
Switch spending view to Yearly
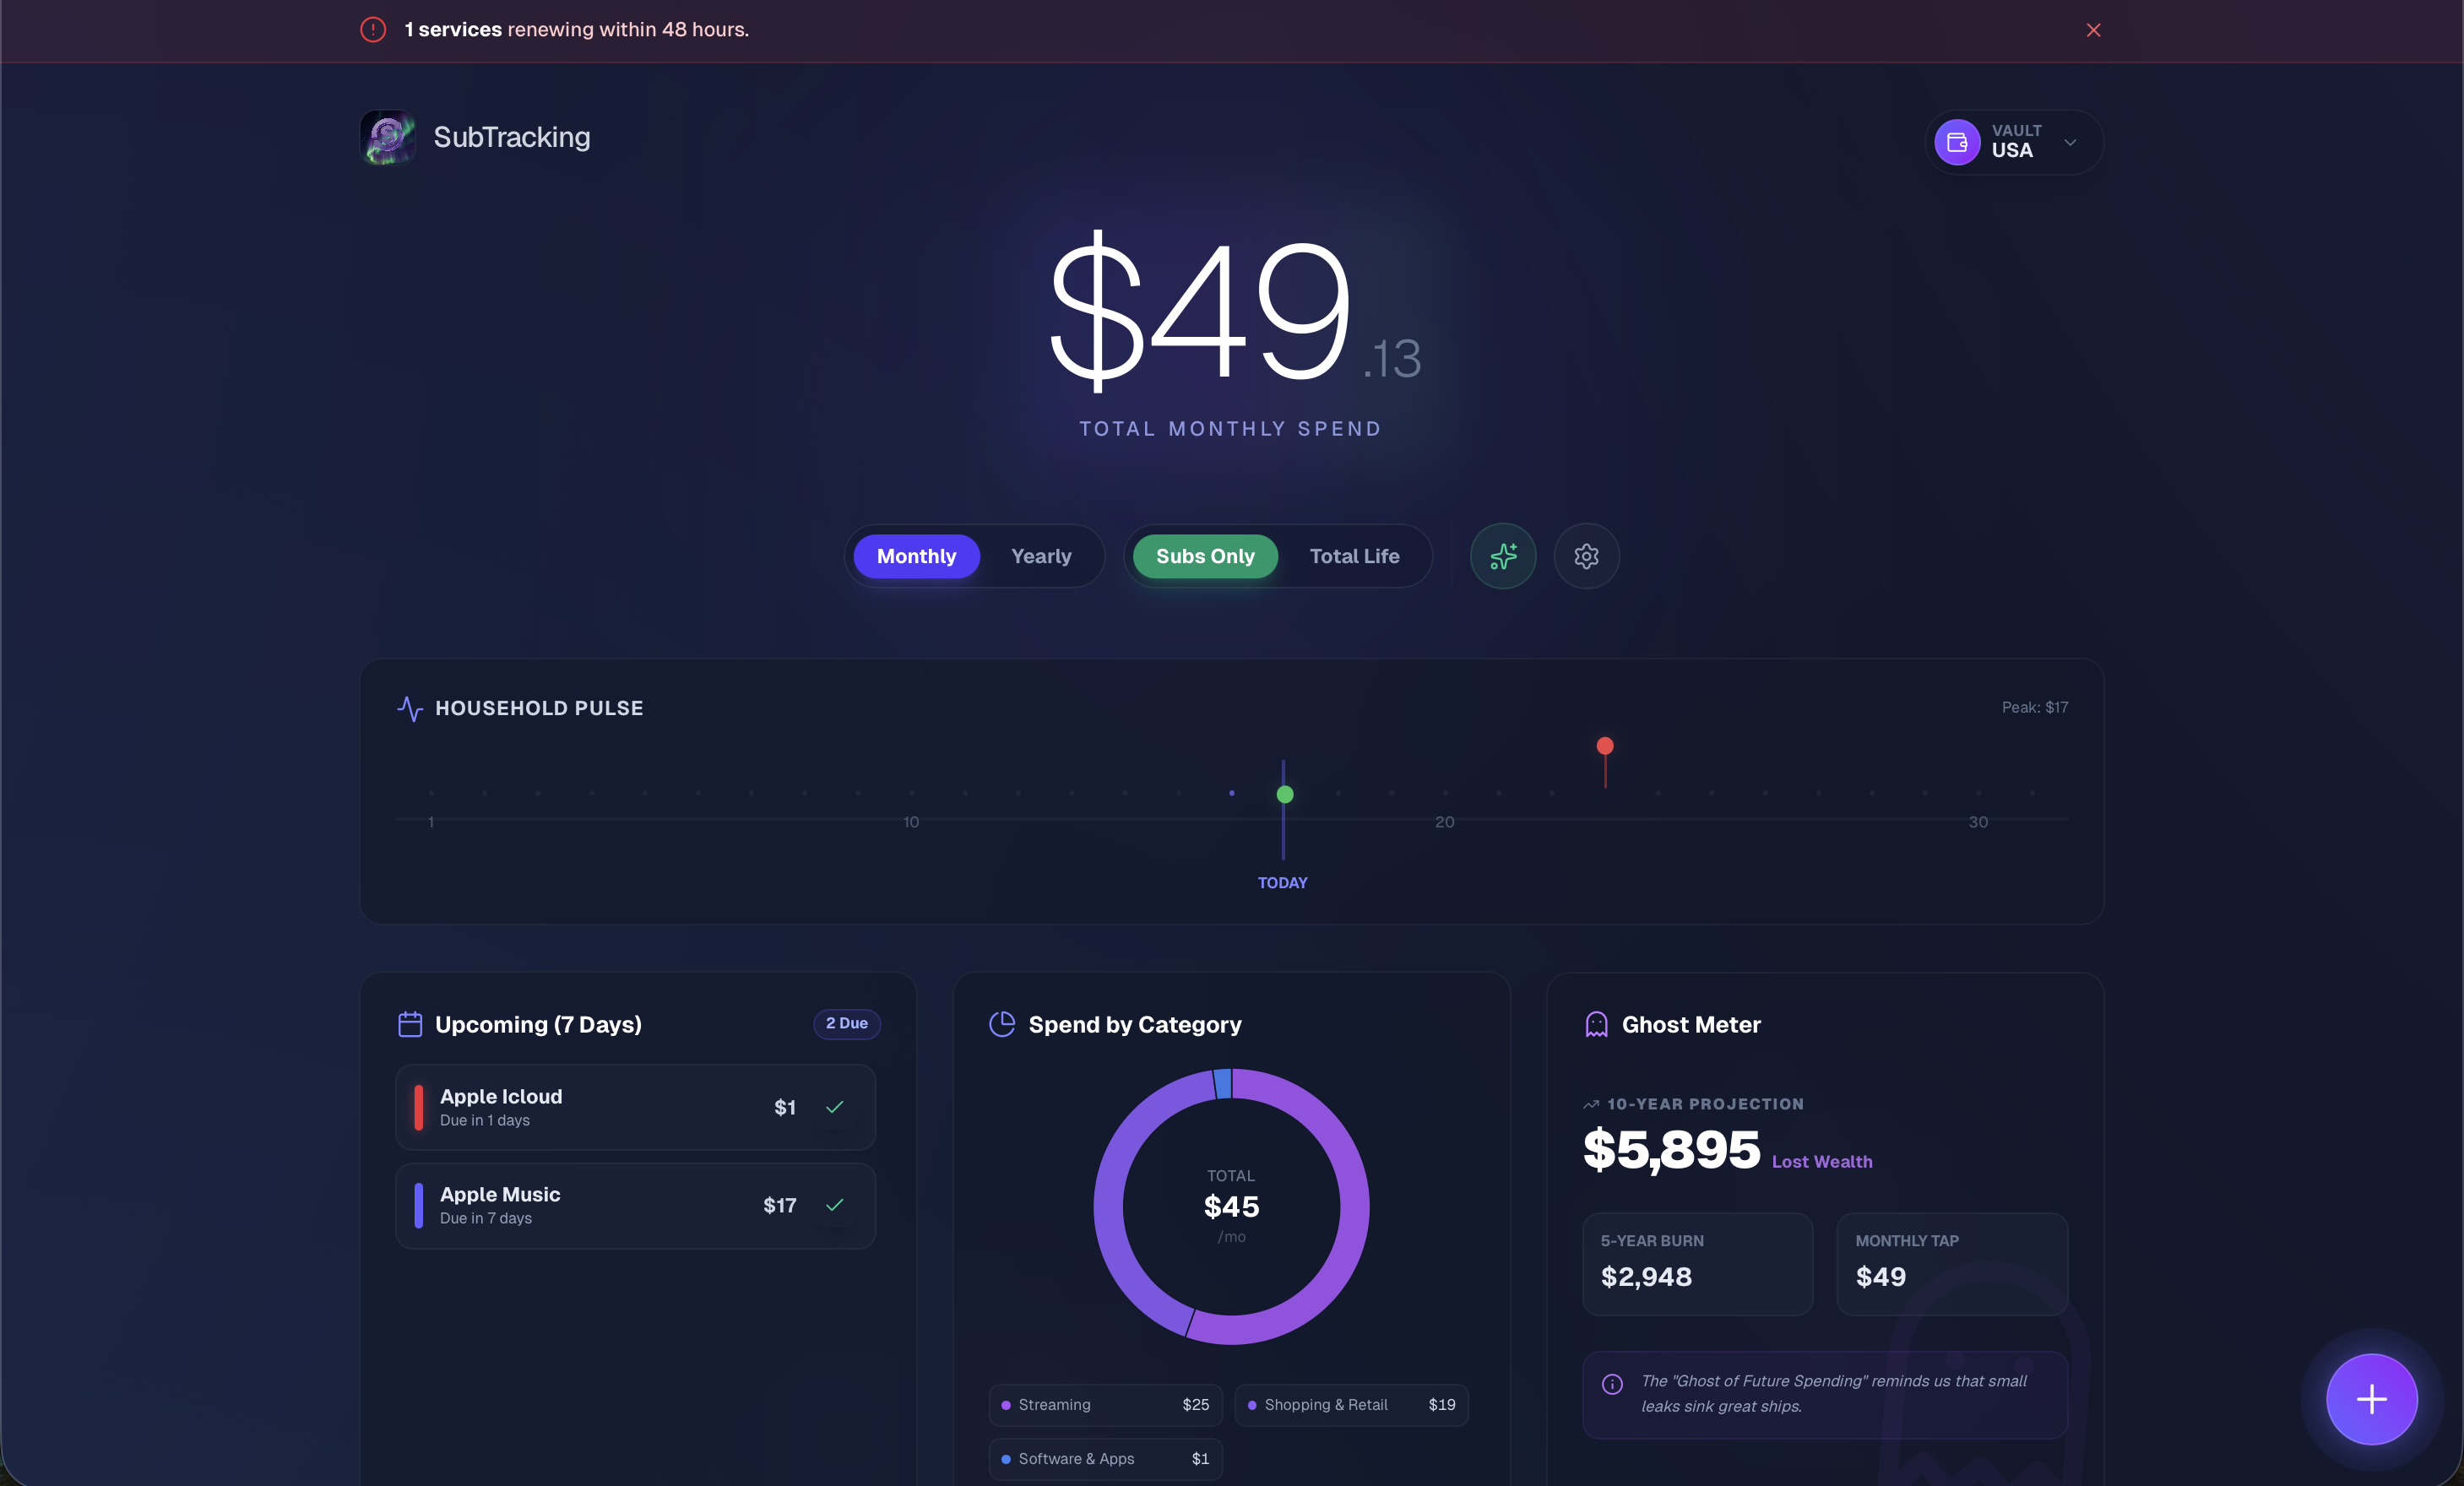pos(1040,556)
